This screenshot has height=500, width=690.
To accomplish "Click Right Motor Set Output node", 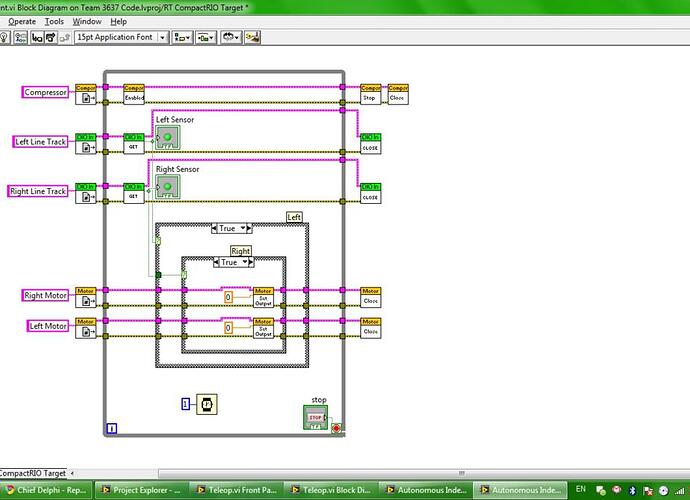I will point(263,297).
